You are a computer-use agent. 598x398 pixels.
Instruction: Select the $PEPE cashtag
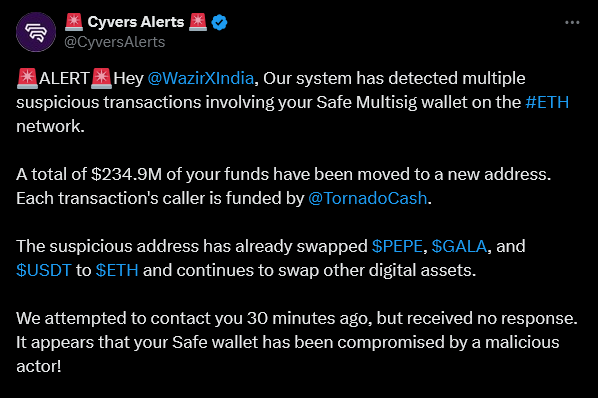coord(397,246)
